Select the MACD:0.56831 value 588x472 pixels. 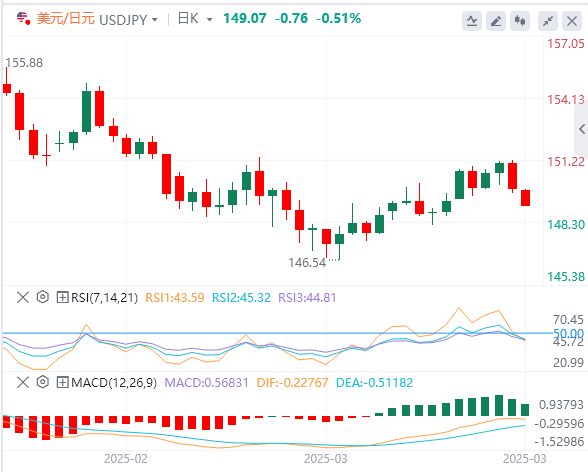click(207, 383)
